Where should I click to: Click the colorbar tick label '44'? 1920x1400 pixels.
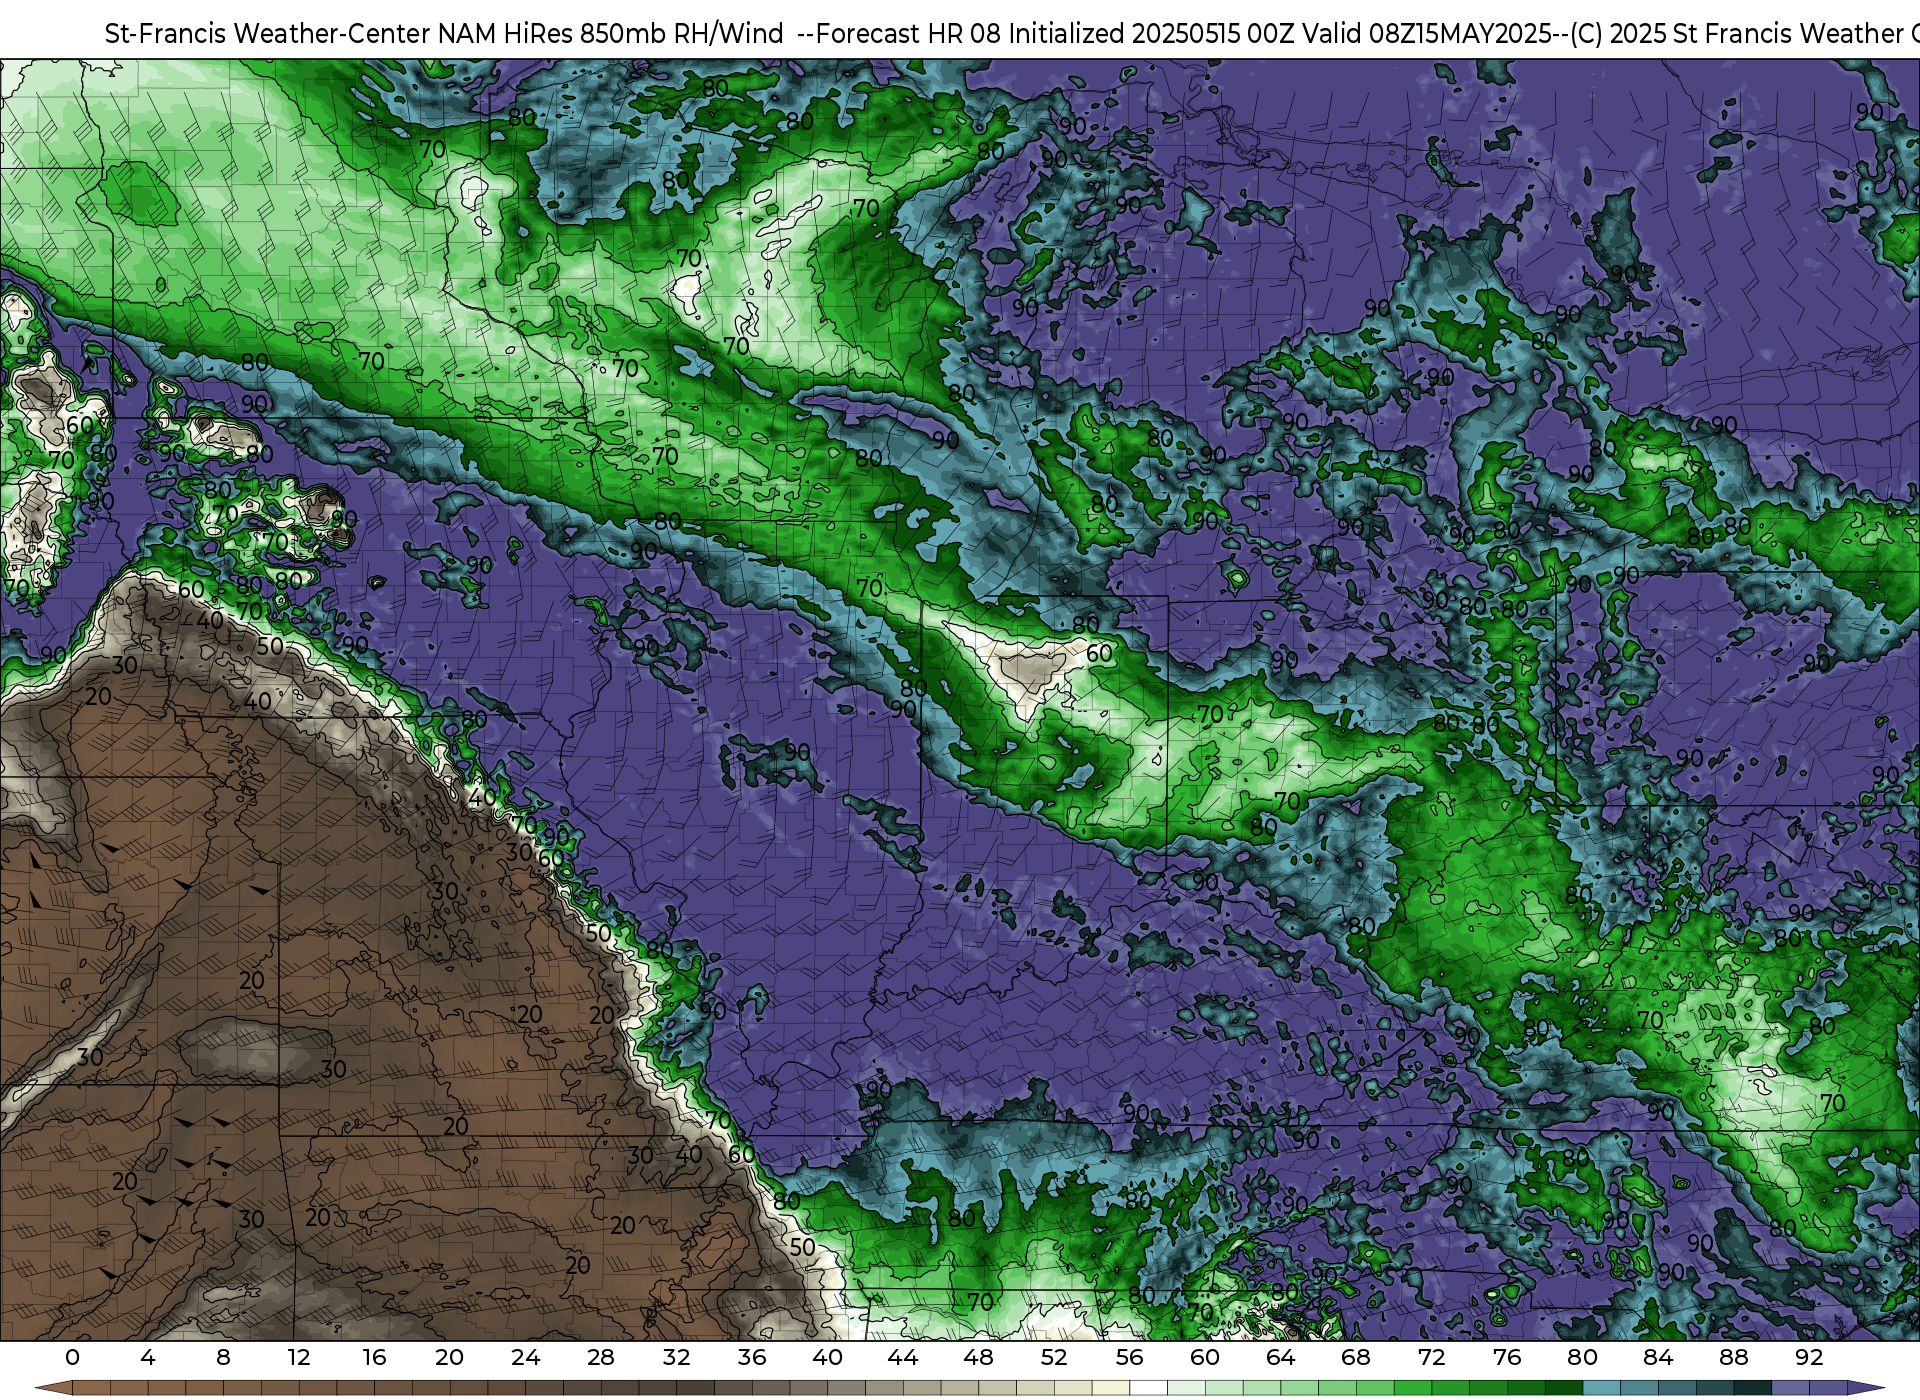point(903,1357)
